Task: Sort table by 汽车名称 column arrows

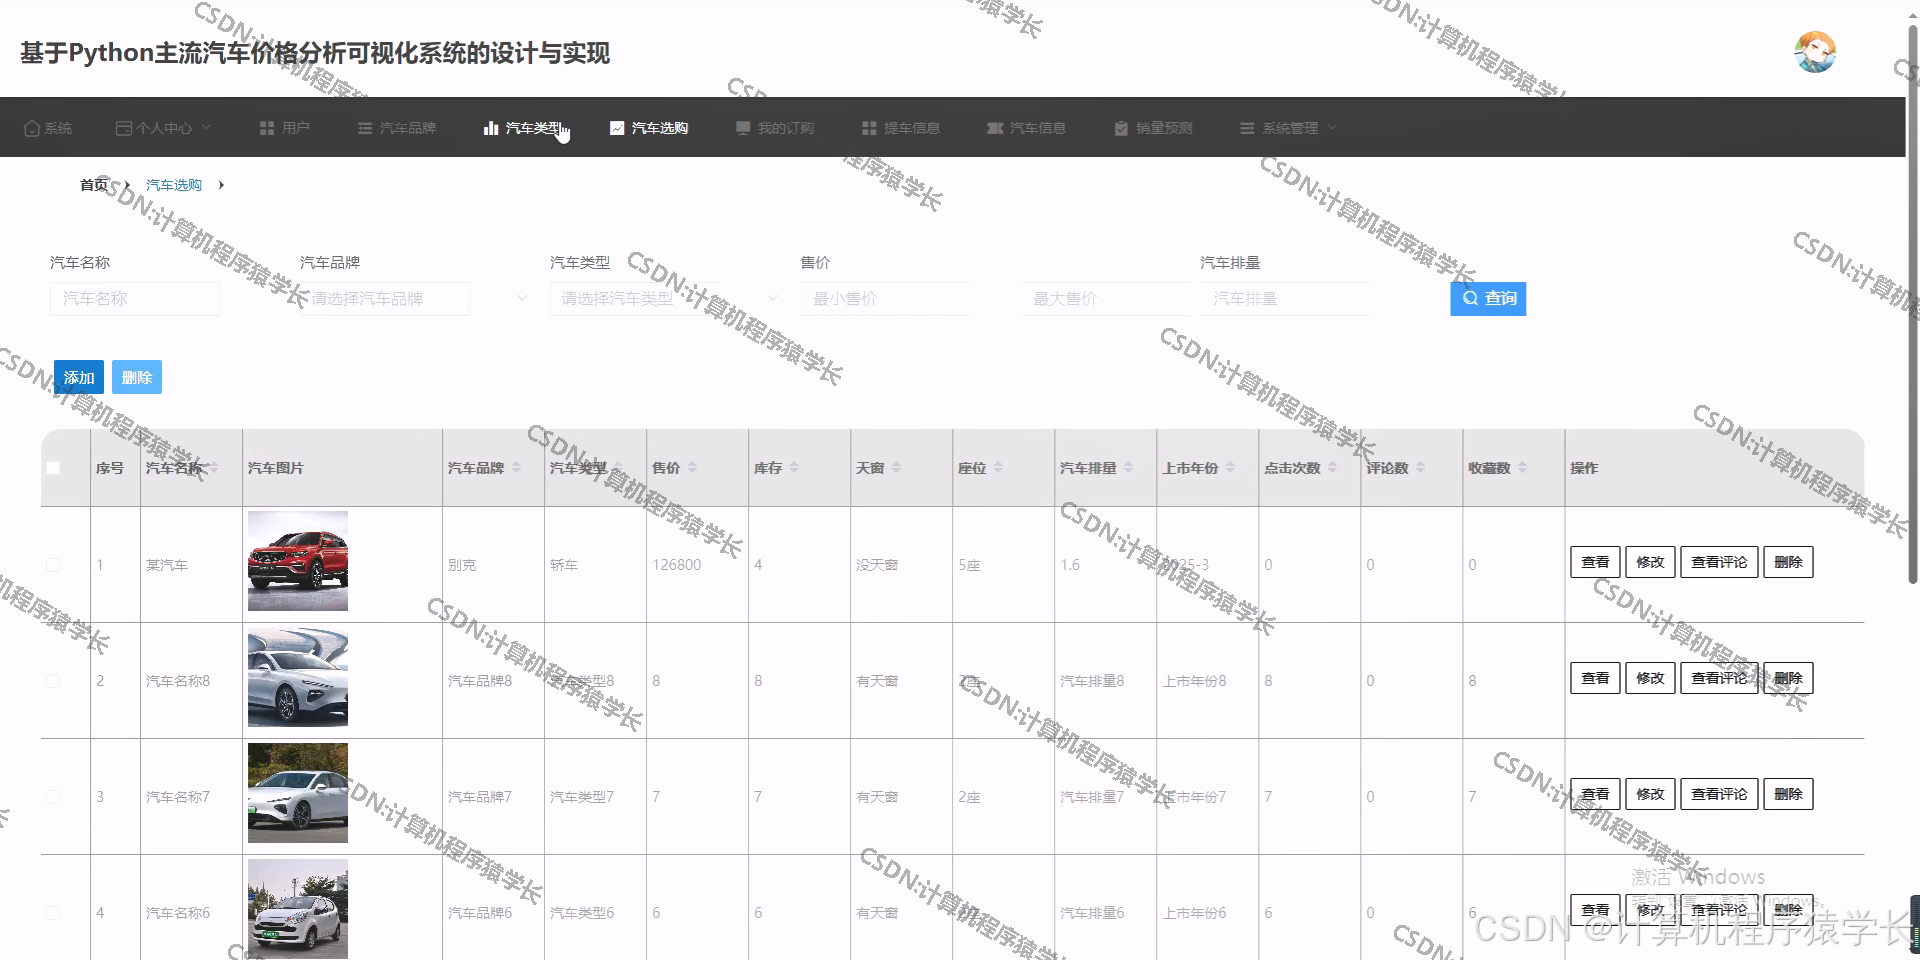Action: [x=214, y=467]
